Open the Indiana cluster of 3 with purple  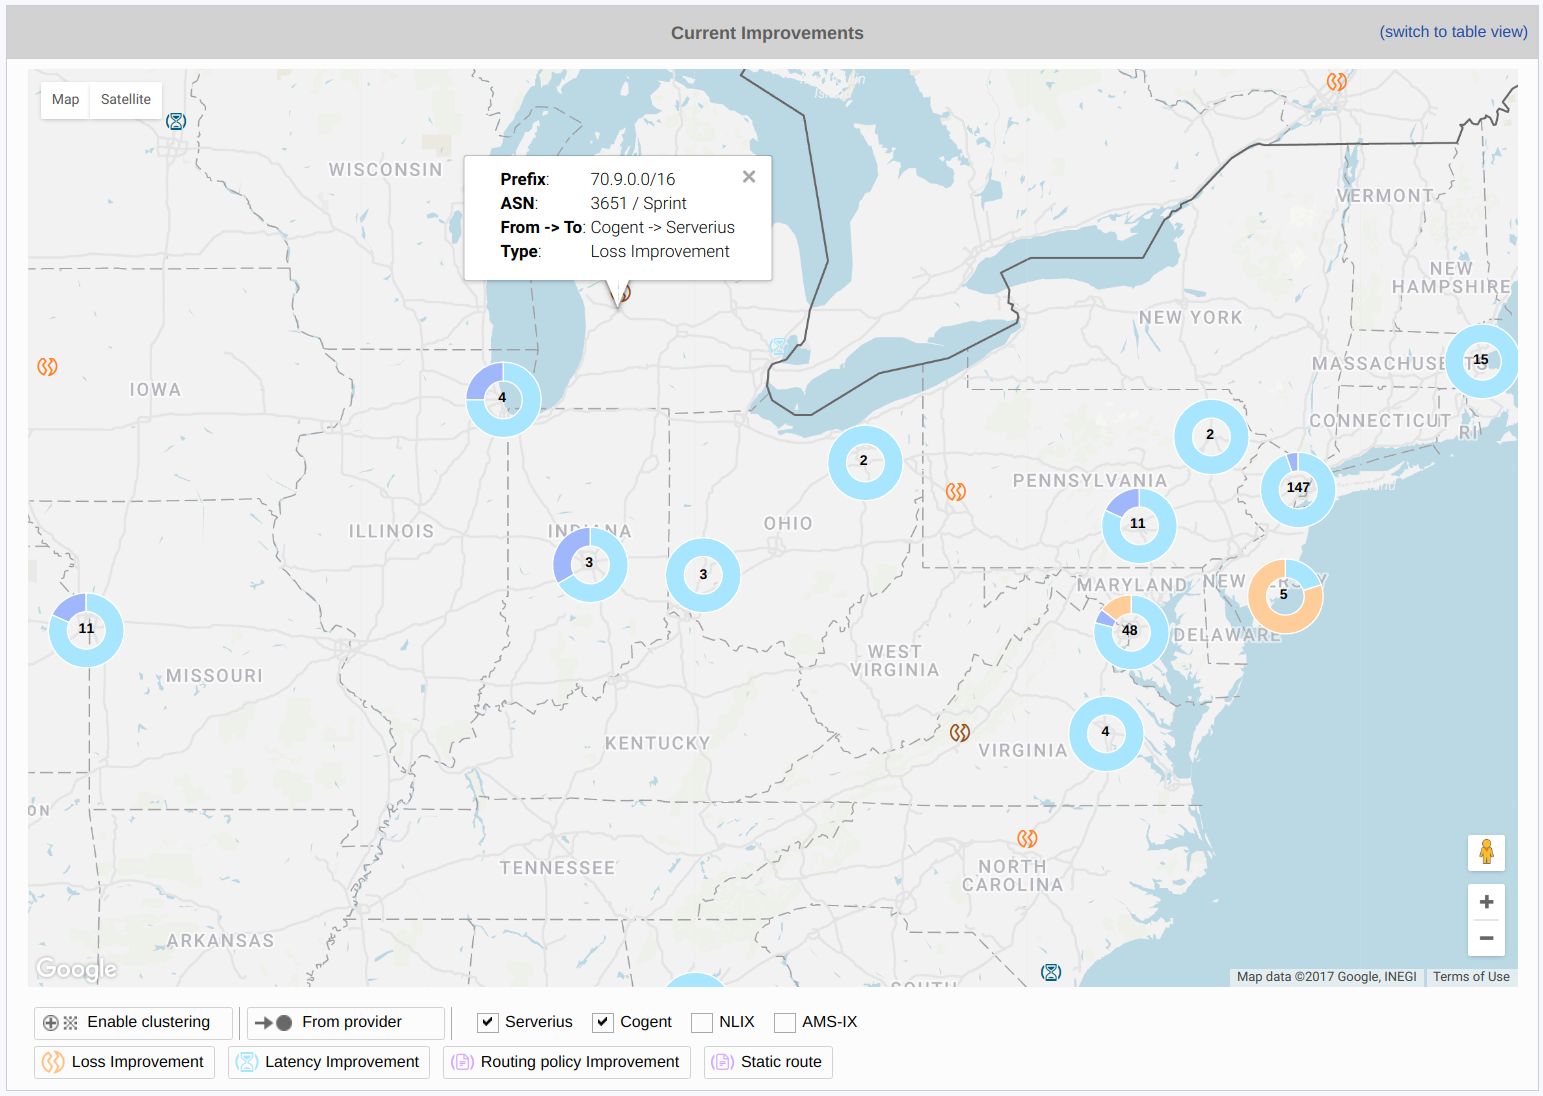pos(590,564)
